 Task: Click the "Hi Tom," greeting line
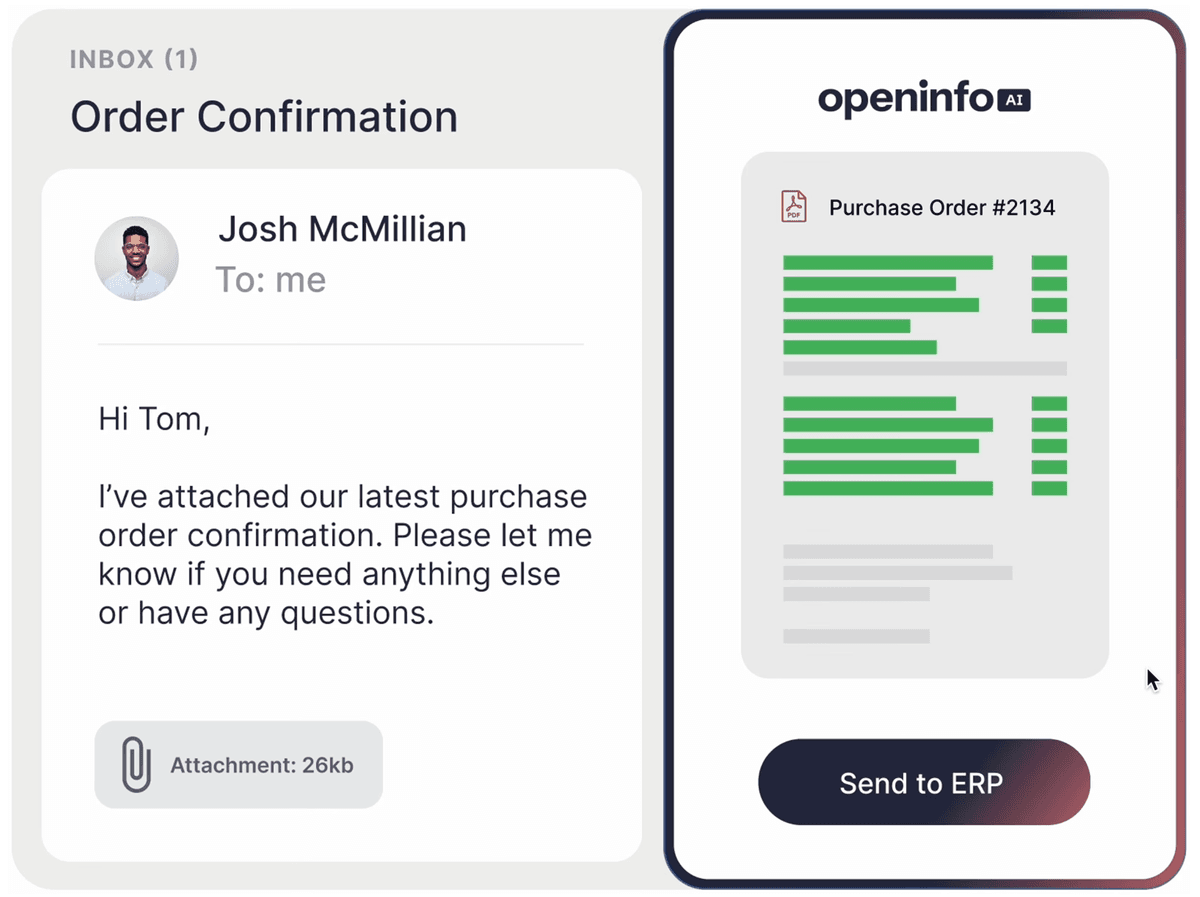(x=154, y=418)
